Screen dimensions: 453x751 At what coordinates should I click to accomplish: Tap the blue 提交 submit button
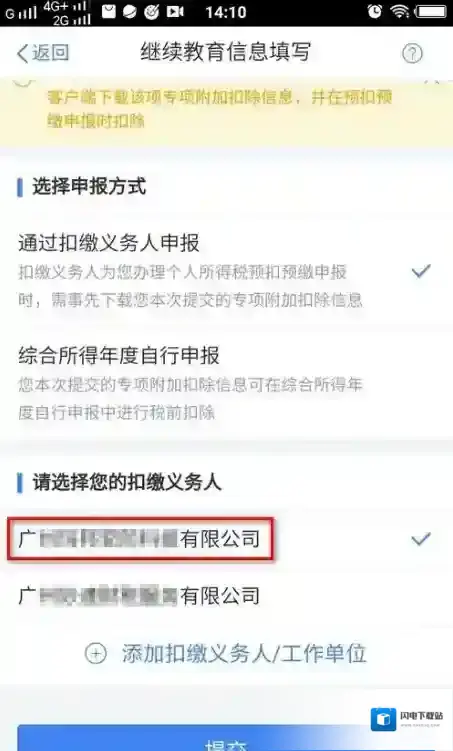tap(226, 739)
